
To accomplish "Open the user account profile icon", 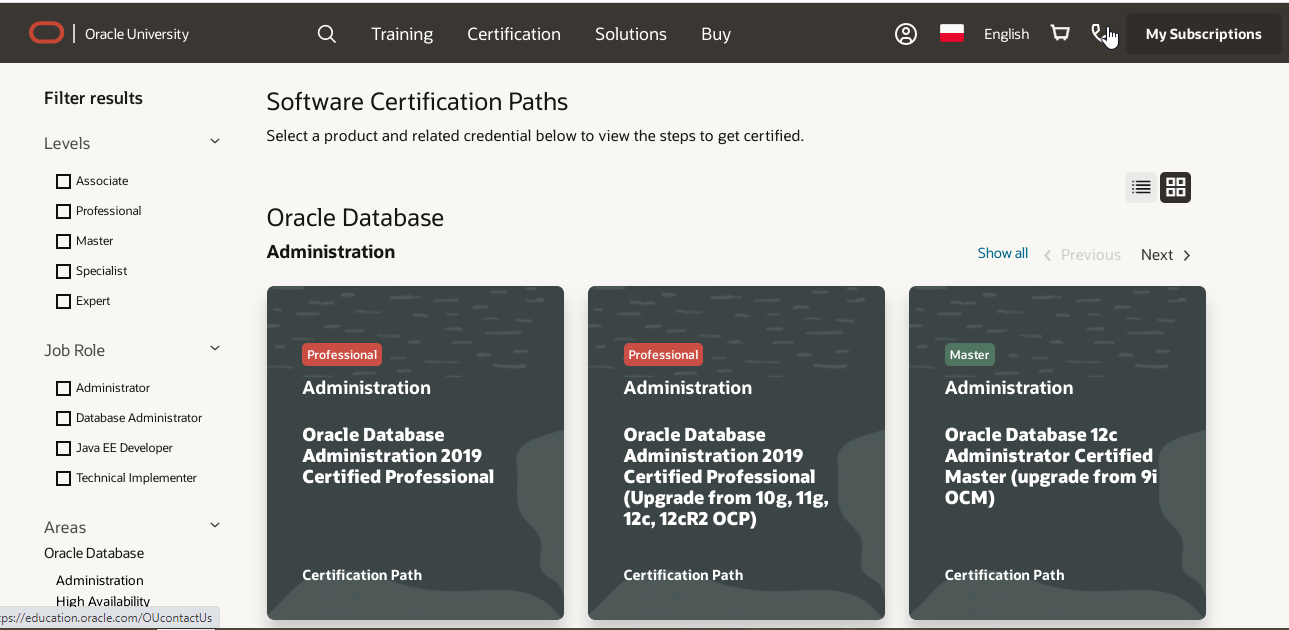I will 906,34.
